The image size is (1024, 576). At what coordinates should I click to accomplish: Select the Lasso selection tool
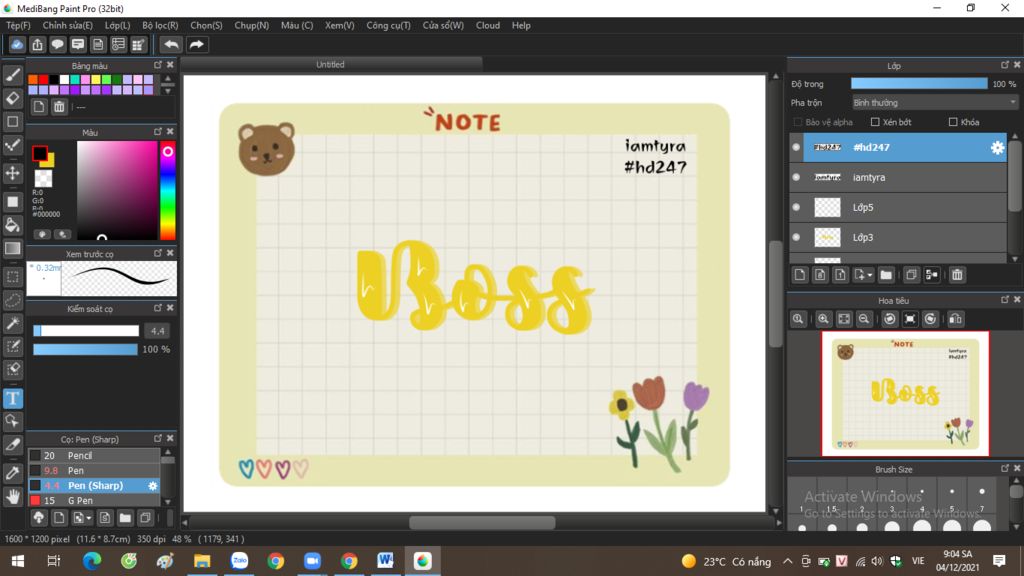point(12,300)
